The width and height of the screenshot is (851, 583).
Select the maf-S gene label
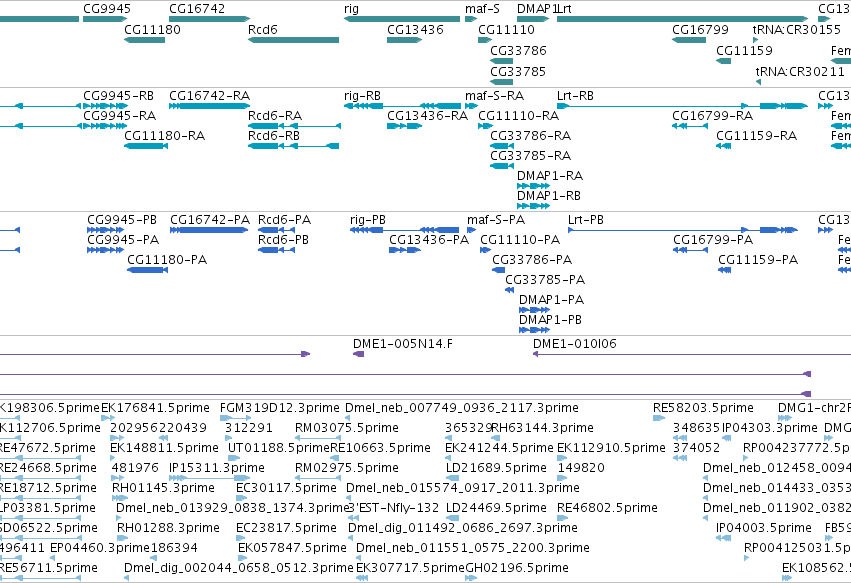482,9
